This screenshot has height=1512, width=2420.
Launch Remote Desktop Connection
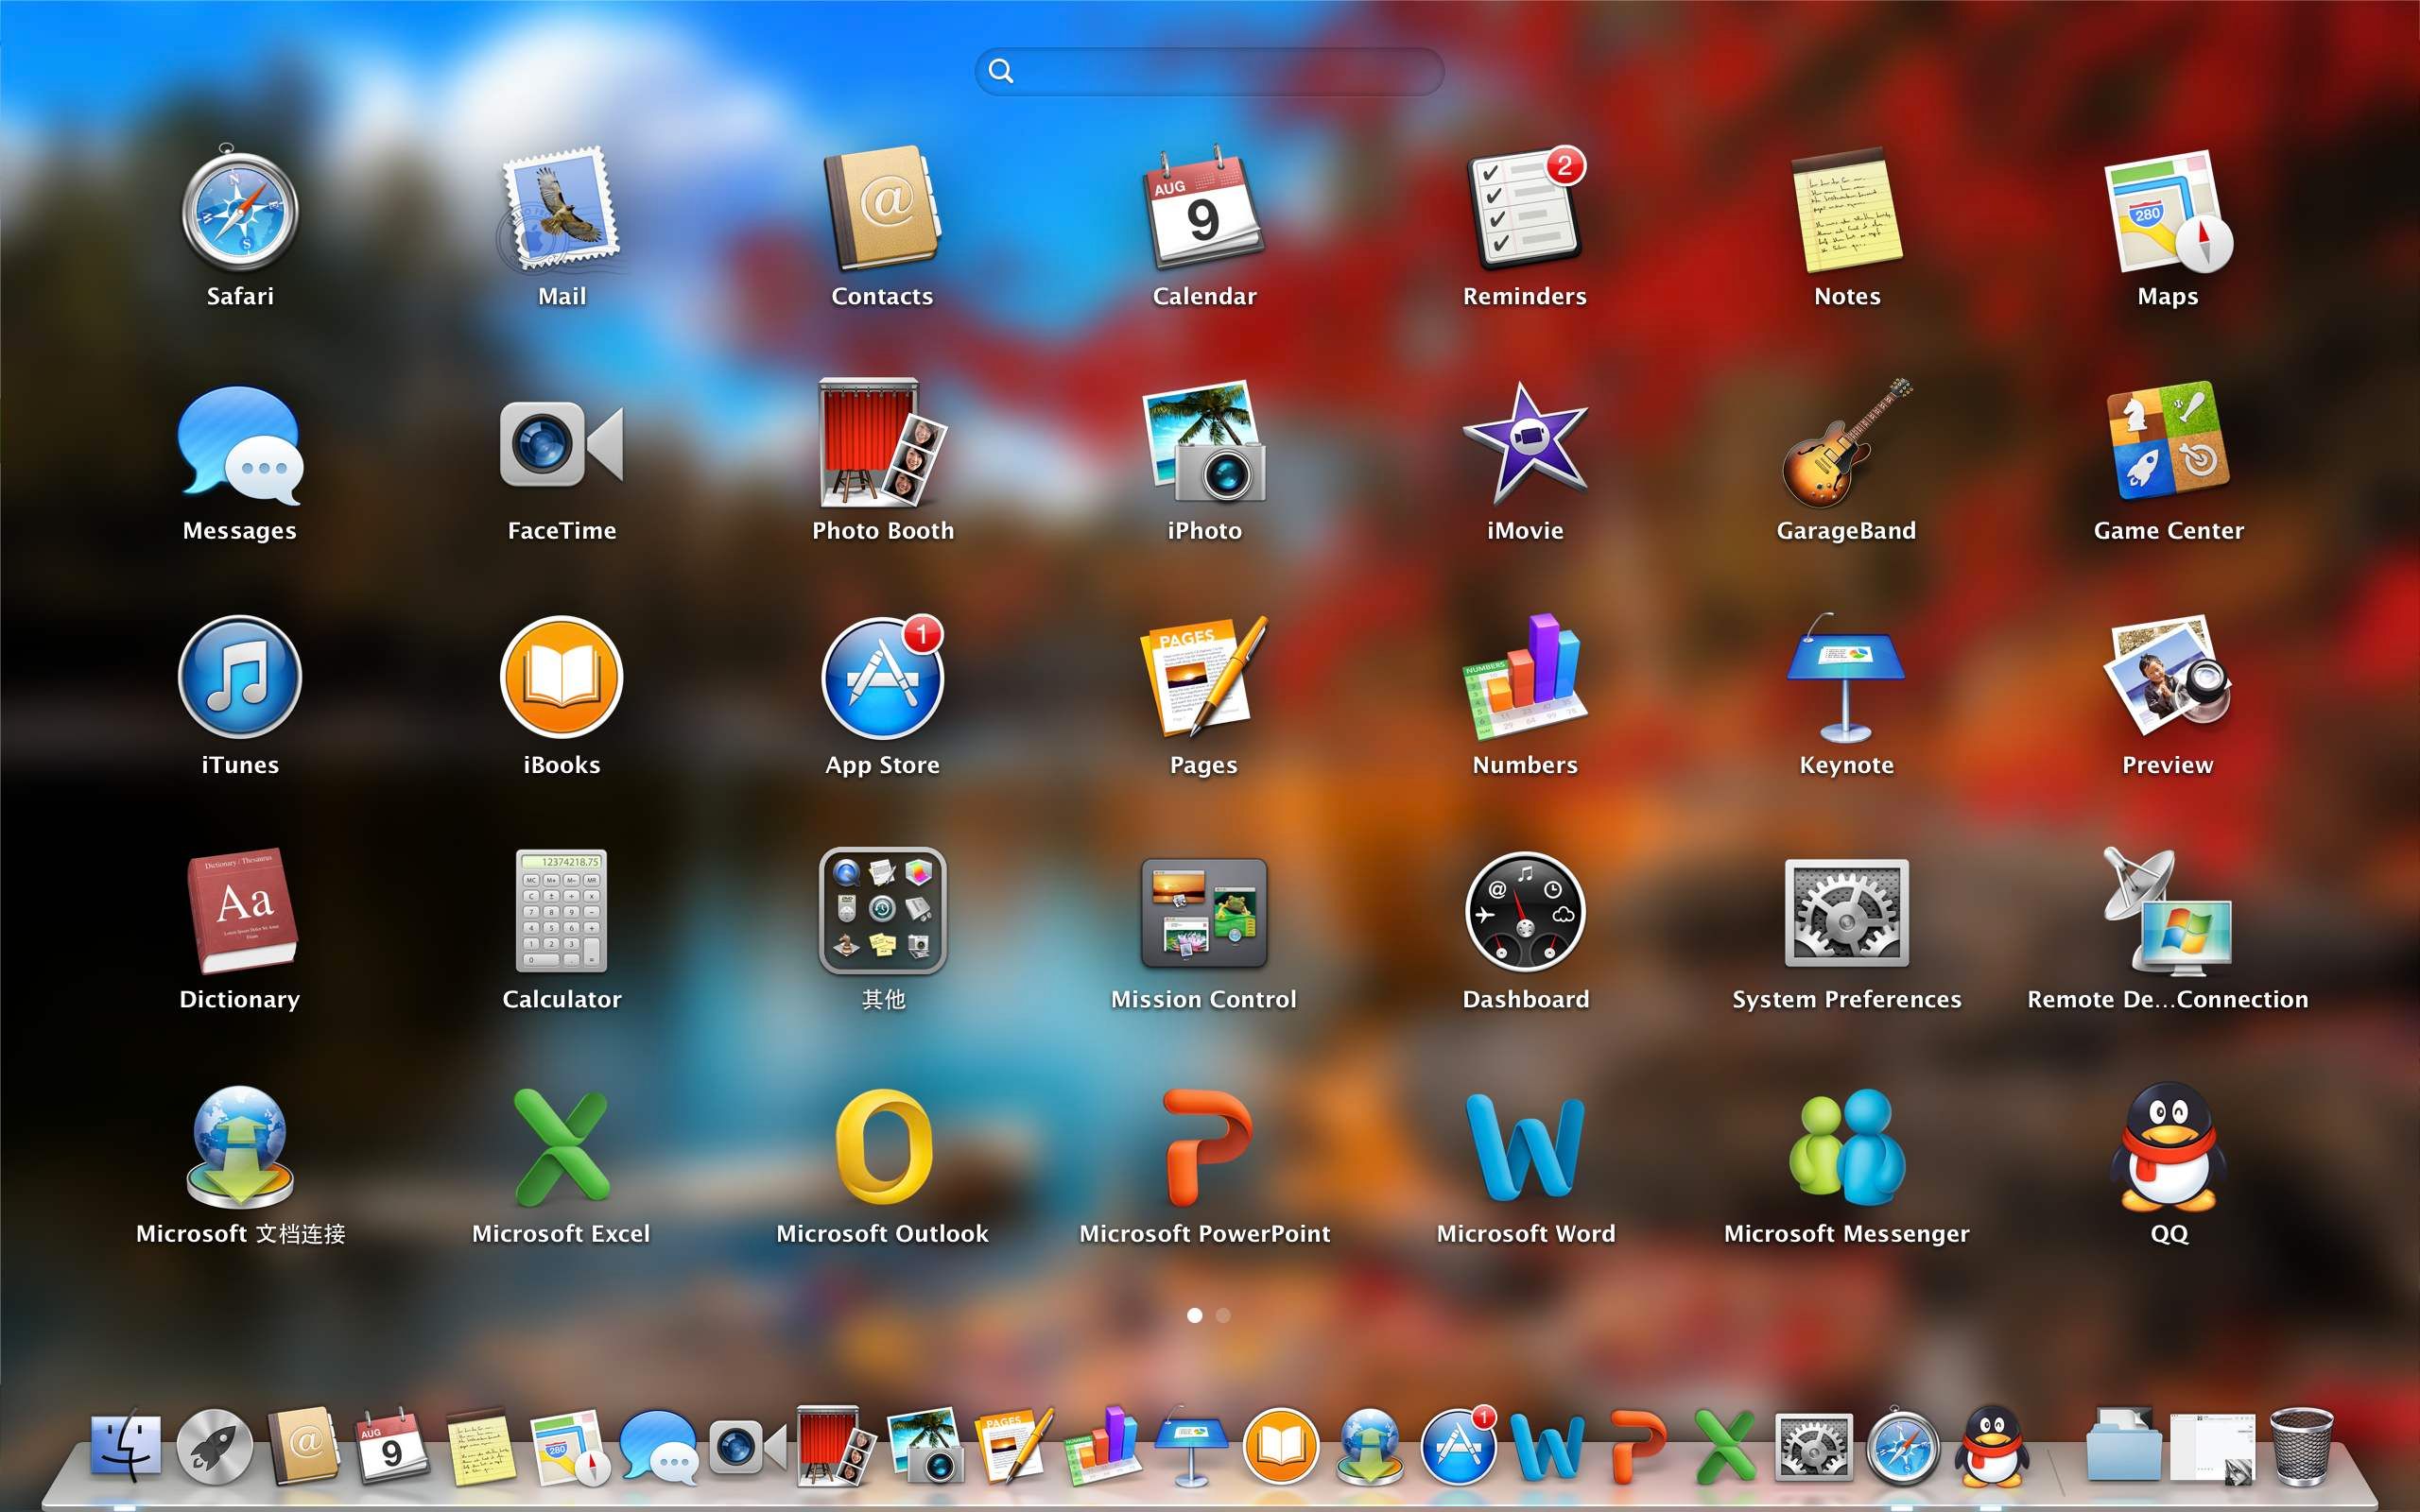pos(2168,911)
